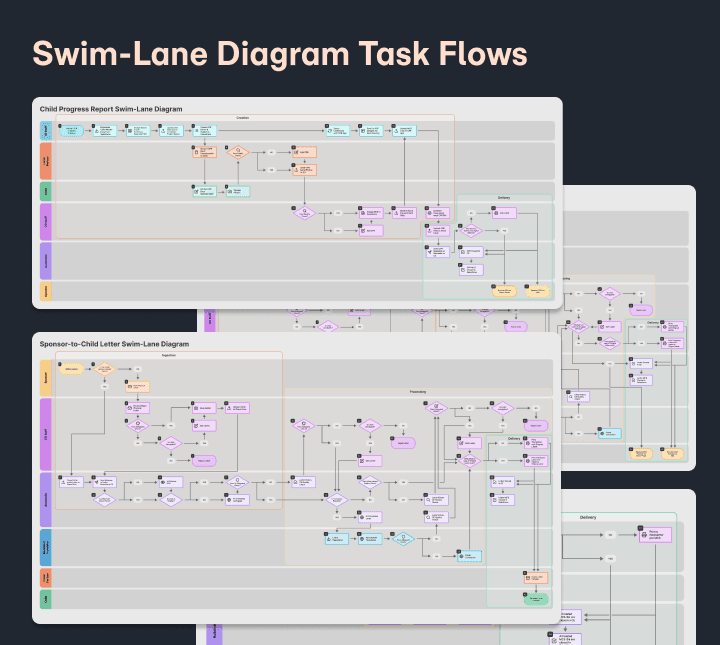
Task: Click the 'Processing' group label in Letter diagram
Action: 418,392
